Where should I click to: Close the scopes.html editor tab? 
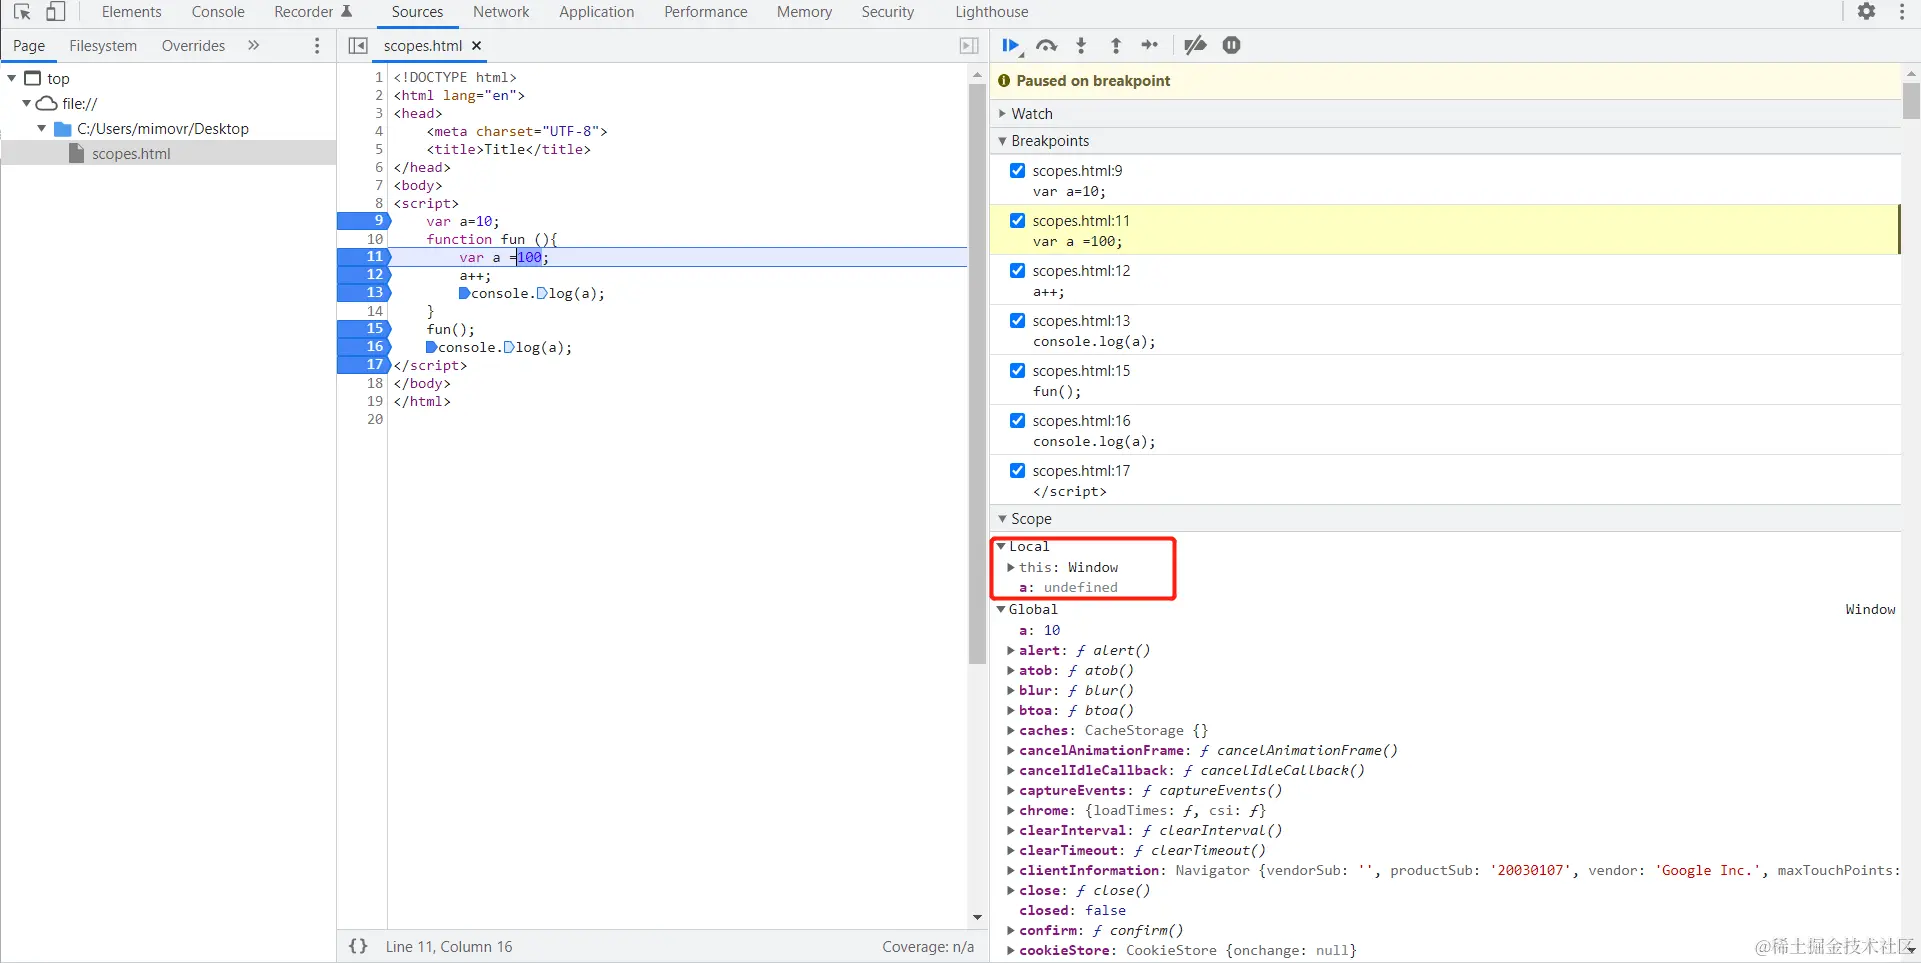click(477, 46)
